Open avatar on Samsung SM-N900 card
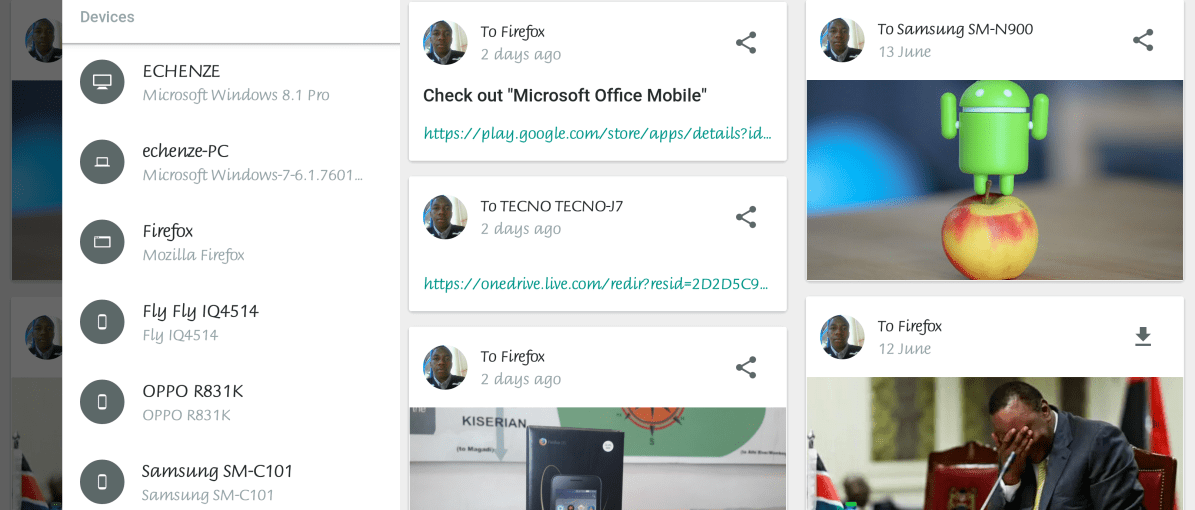 click(x=842, y=40)
